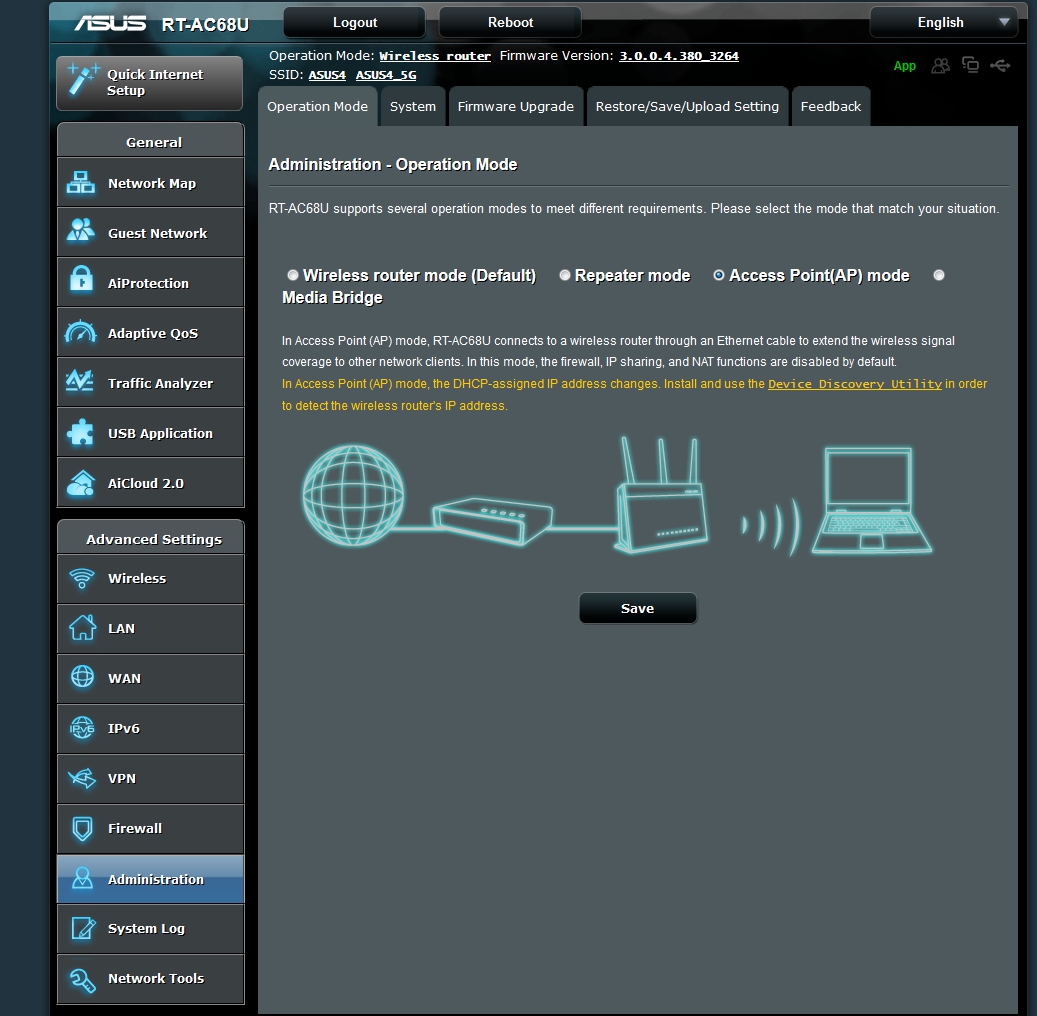Open AiProtection lock icon
This screenshot has width=1037, height=1016.
[81, 279]
